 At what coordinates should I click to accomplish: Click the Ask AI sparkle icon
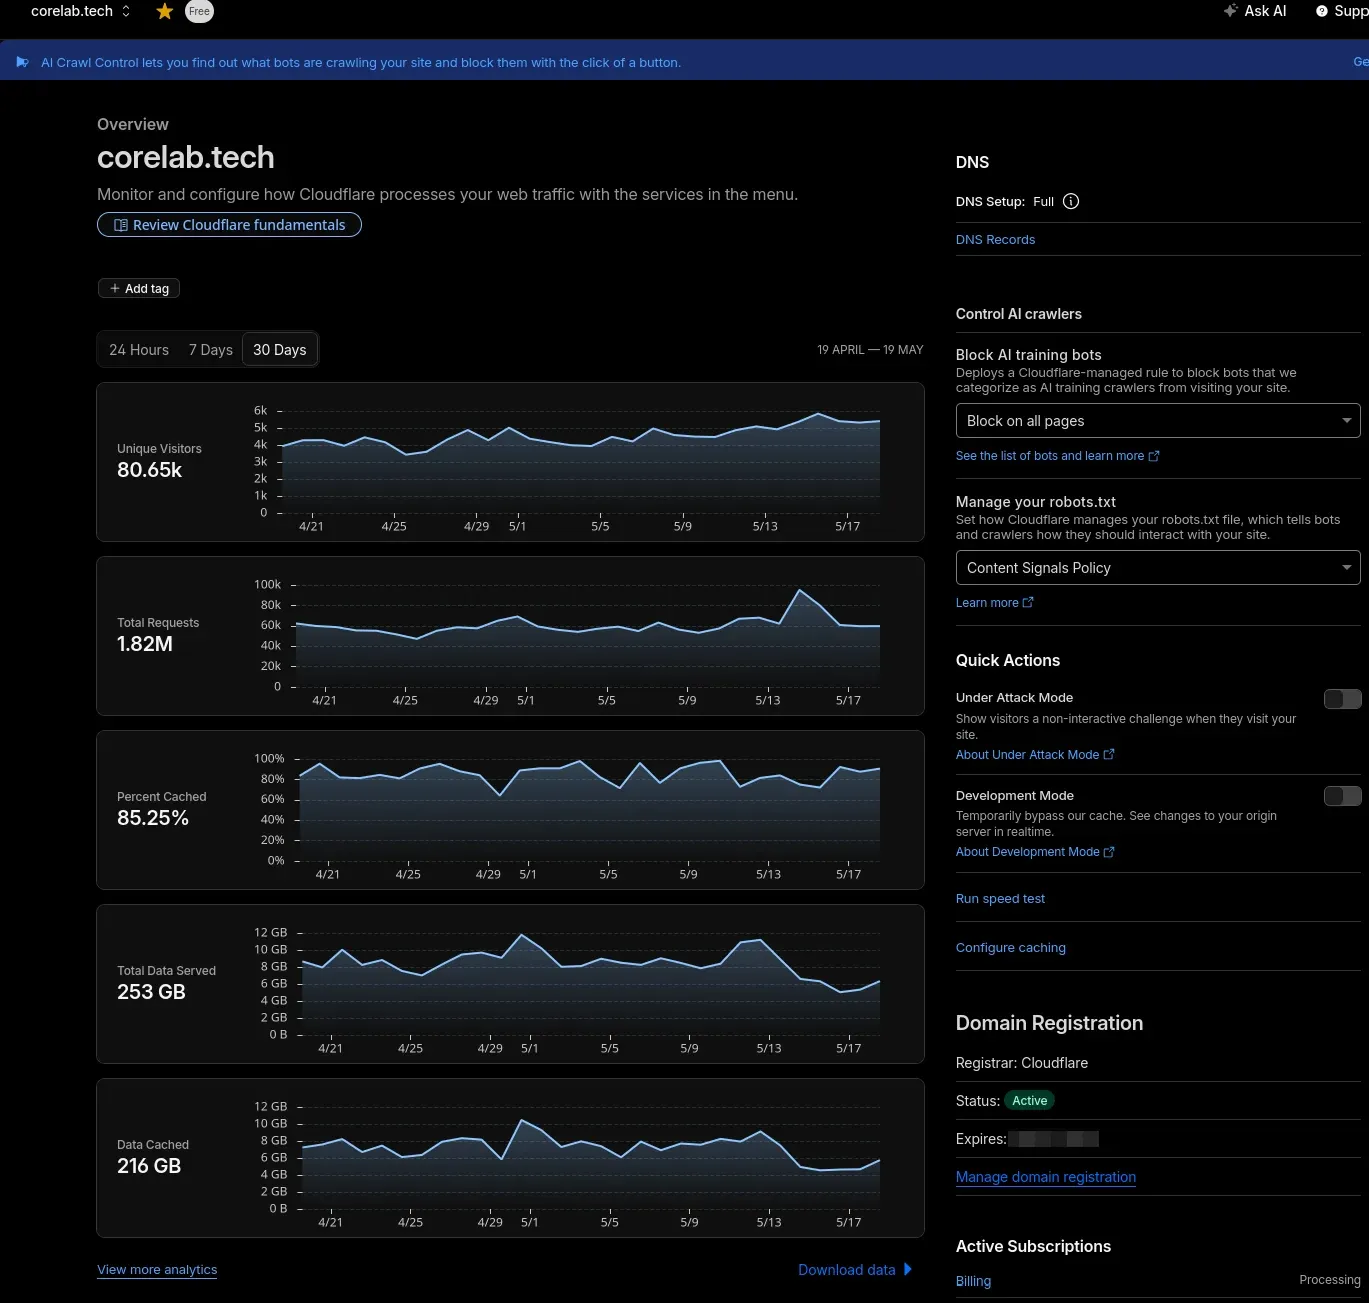[1231, 11]
